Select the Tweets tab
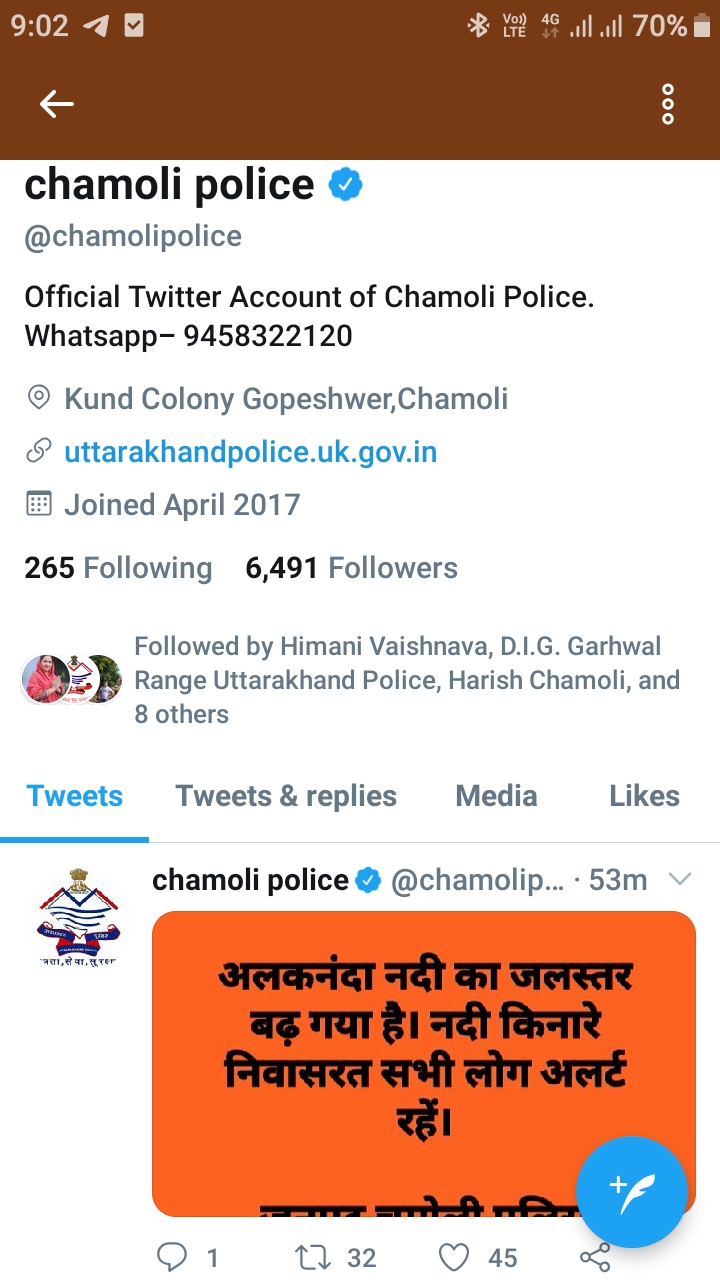The height and width of the screenshot is (1280, 720). point(75,796)
